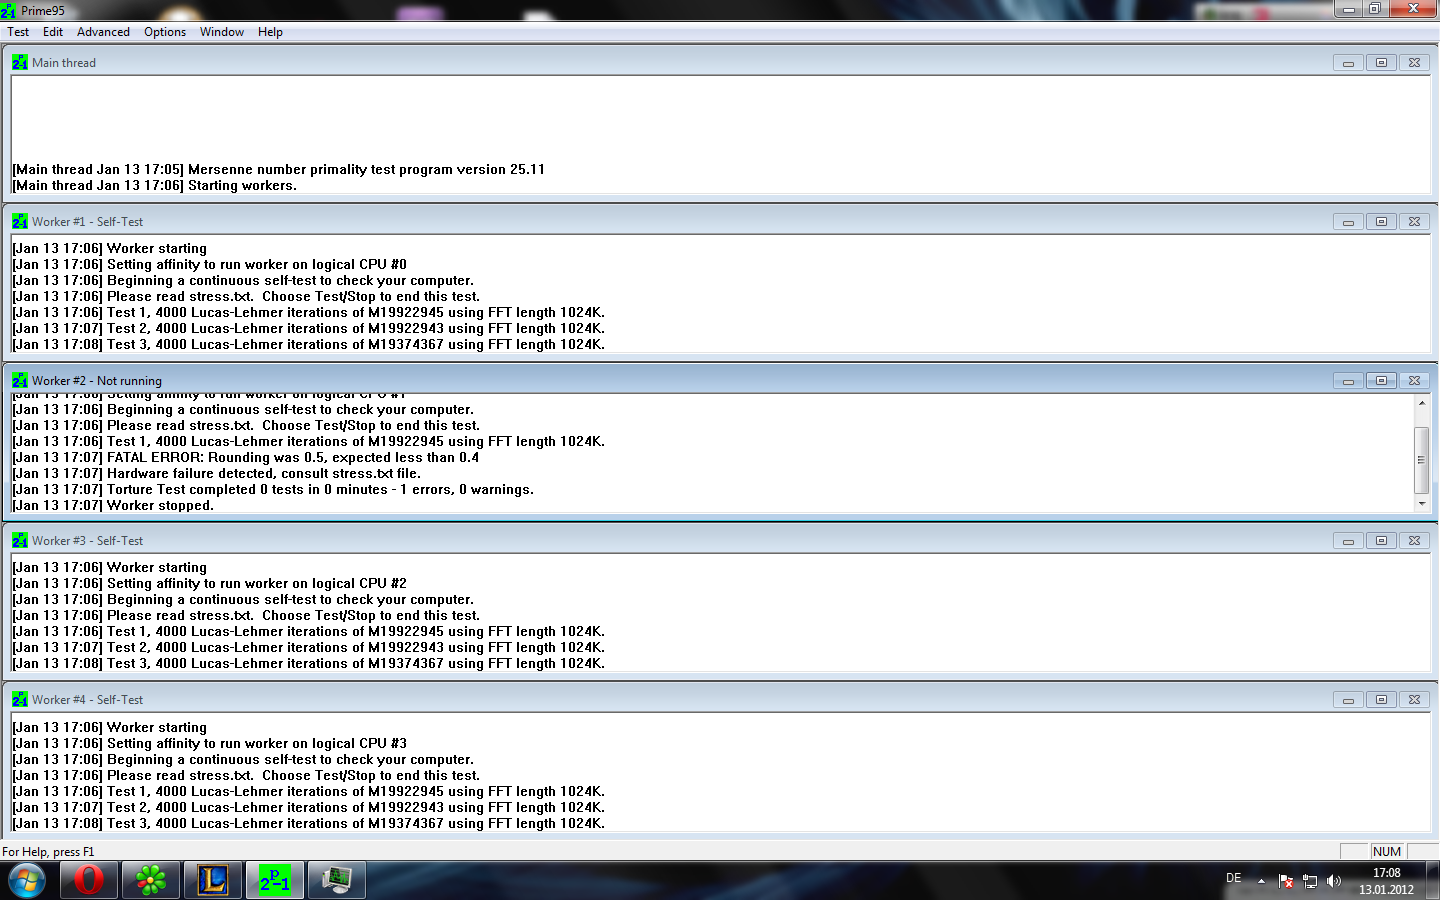The width and height of the screenshot is (1440, 900).
Task: Minimize the Main thread child window
Action: click(1348, 62)
